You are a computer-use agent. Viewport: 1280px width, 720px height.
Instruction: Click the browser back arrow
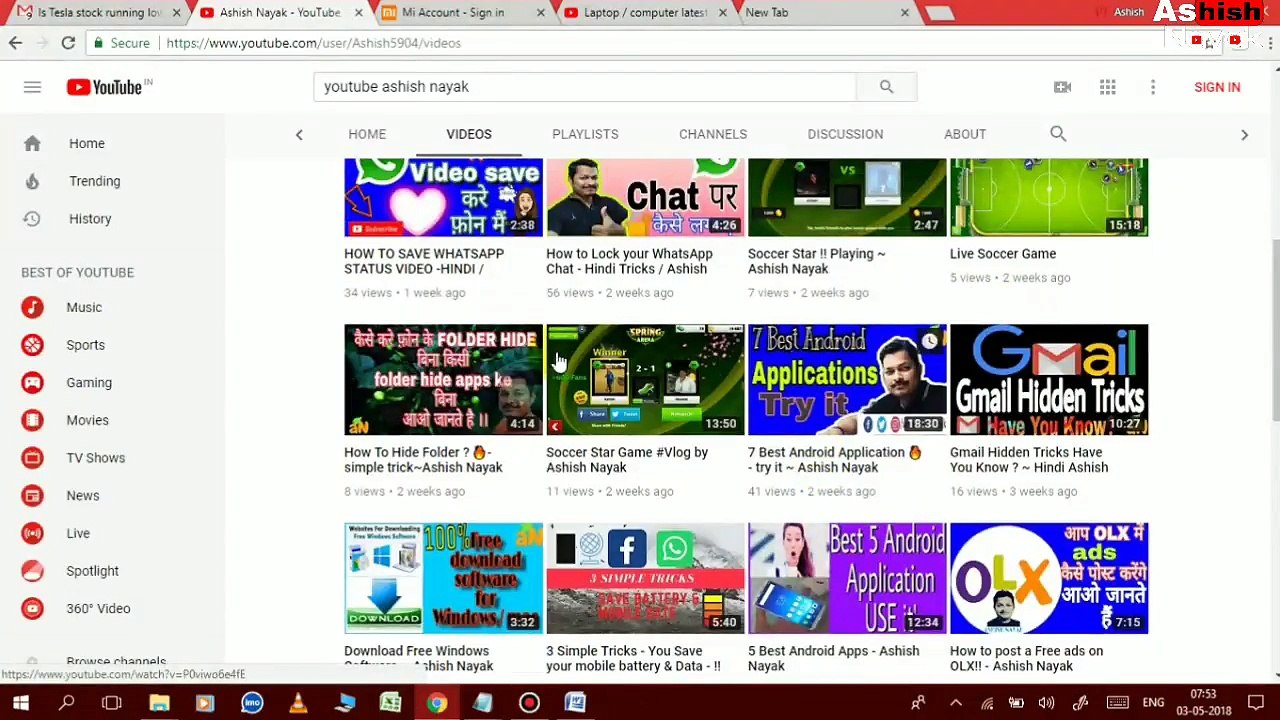coord(15,43)
